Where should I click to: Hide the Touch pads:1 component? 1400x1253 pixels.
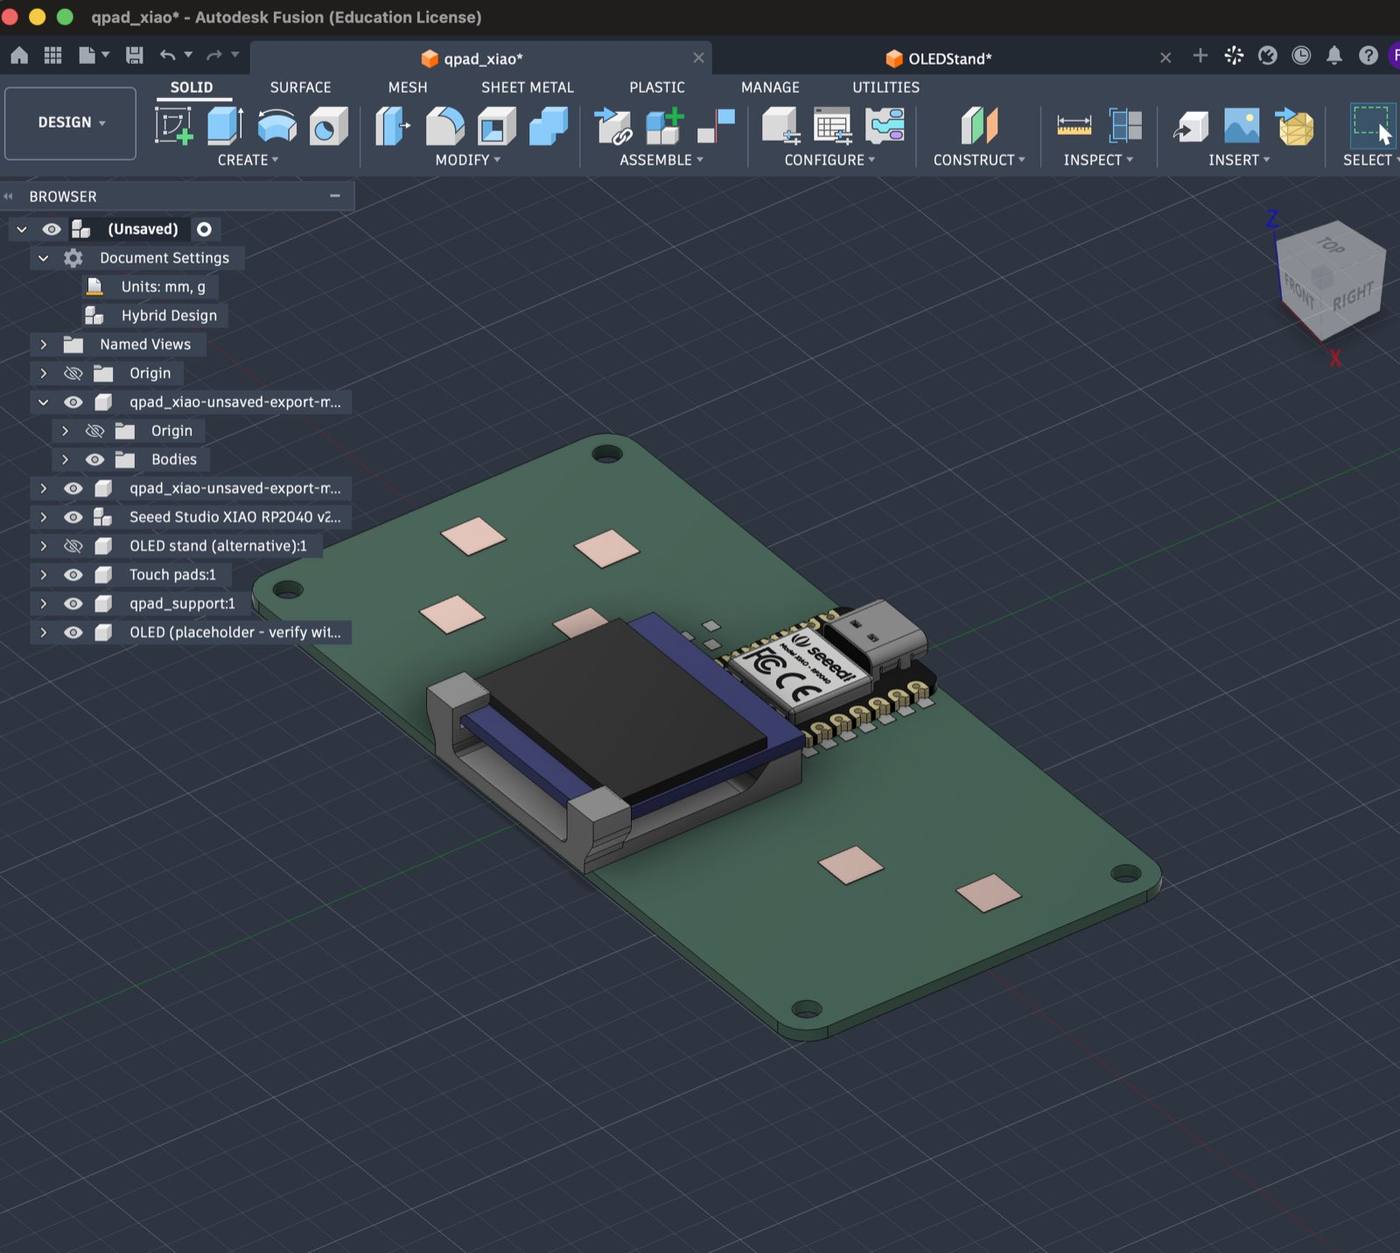click(73, 575)
